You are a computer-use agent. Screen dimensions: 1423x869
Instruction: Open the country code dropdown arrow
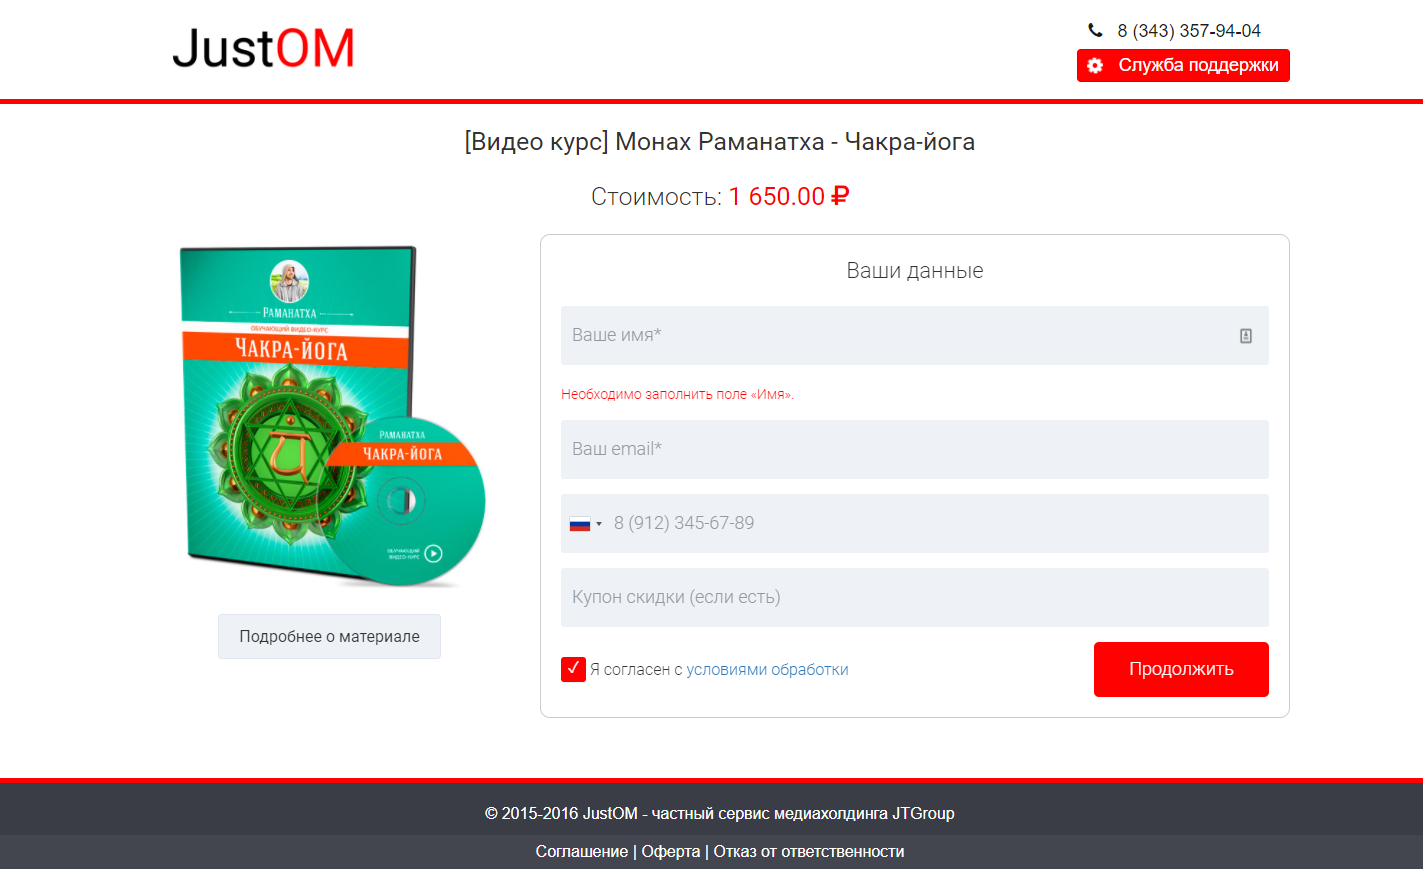(599, 524)
